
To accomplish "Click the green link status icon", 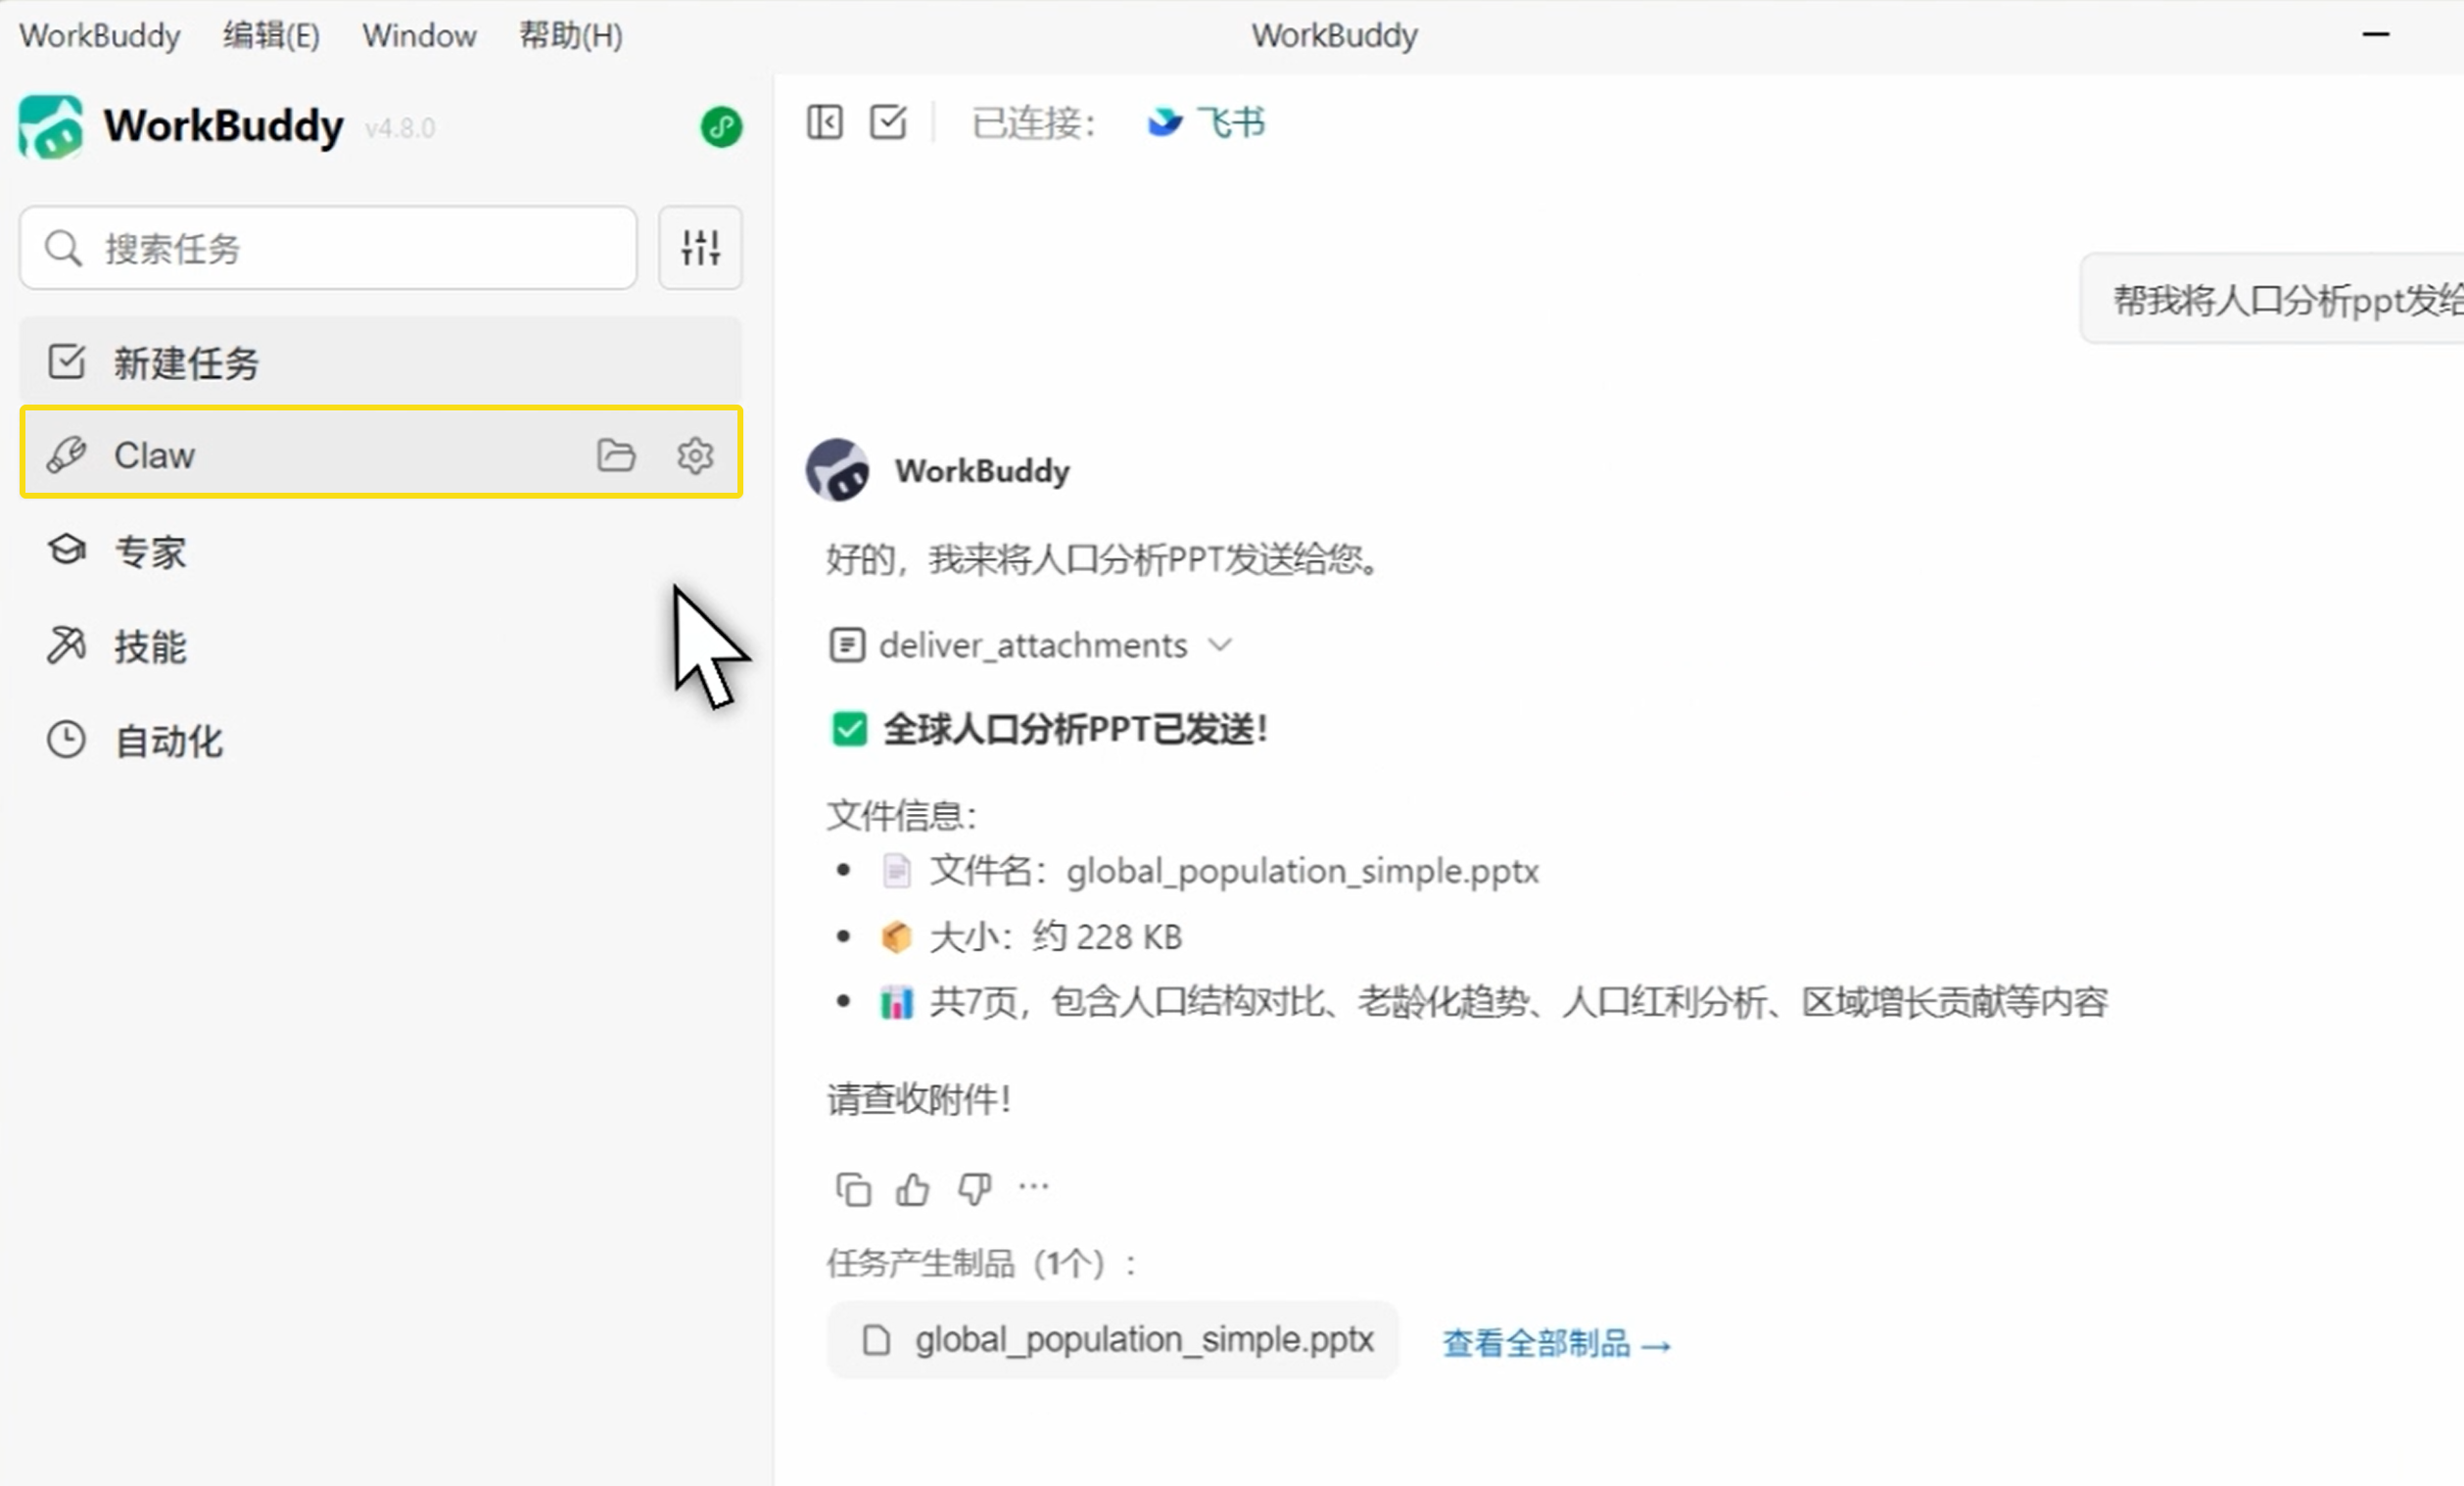I will click(720, 127).
